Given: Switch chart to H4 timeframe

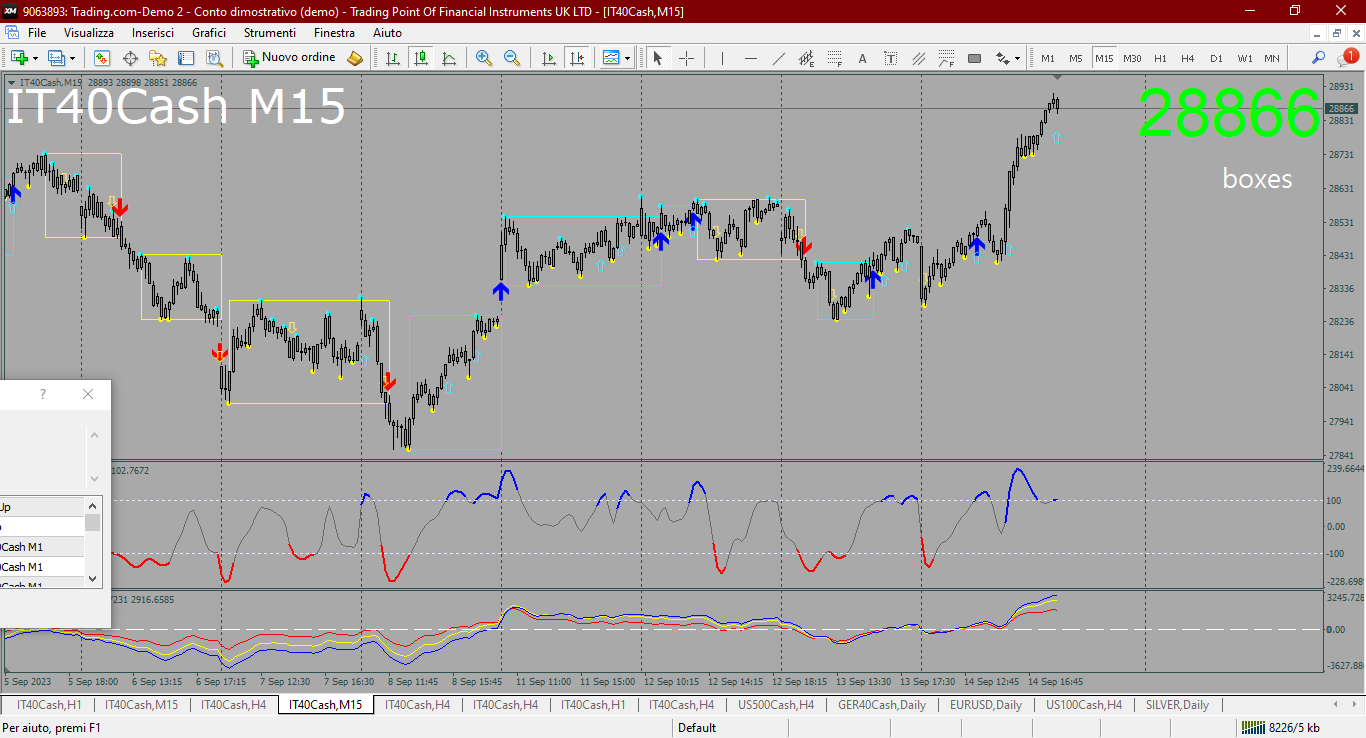Looking at the screenshot, I should (1188, 58).
